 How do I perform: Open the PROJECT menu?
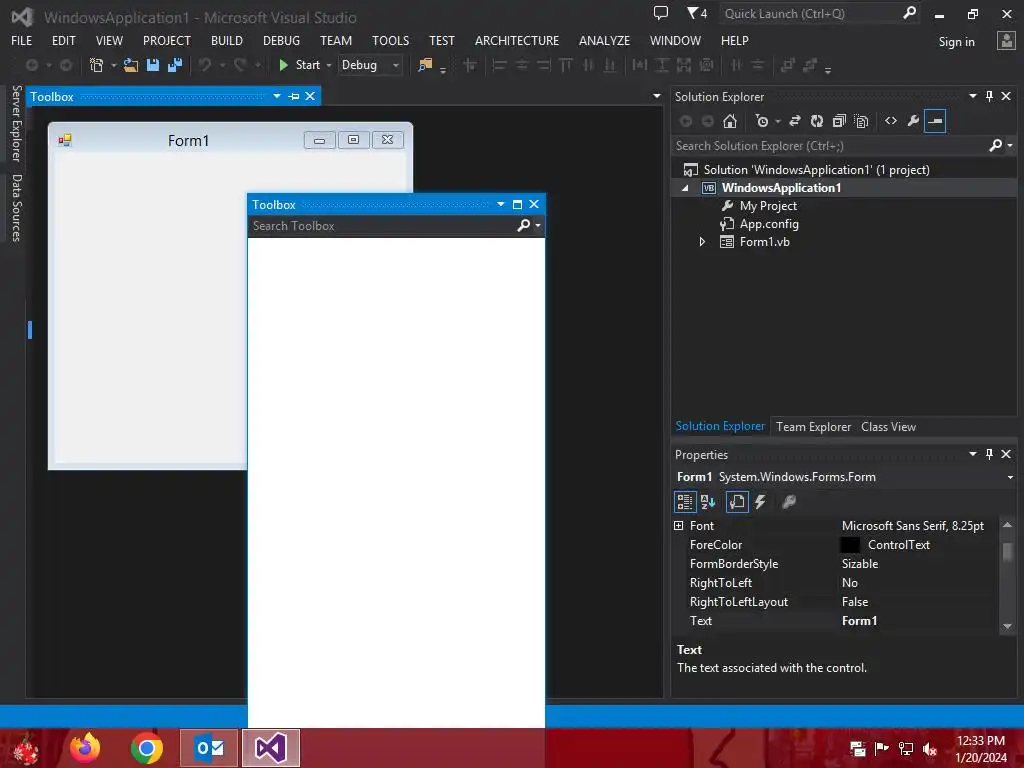pos(167,40)
